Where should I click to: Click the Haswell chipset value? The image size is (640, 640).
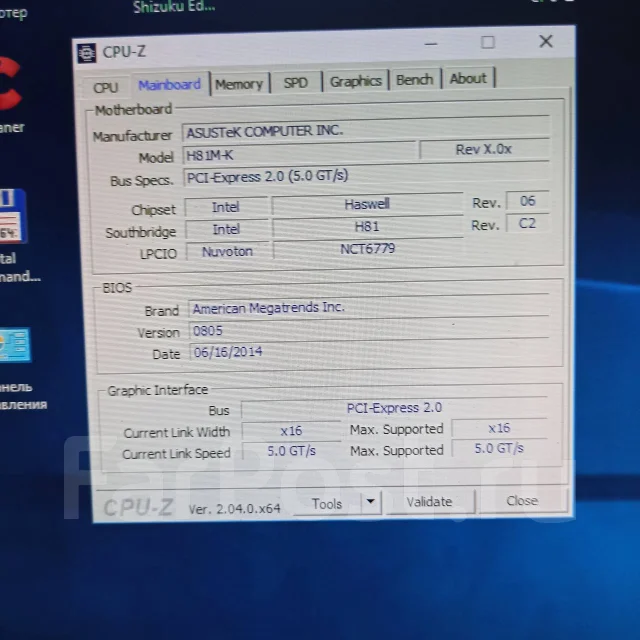tap(367, 204)
